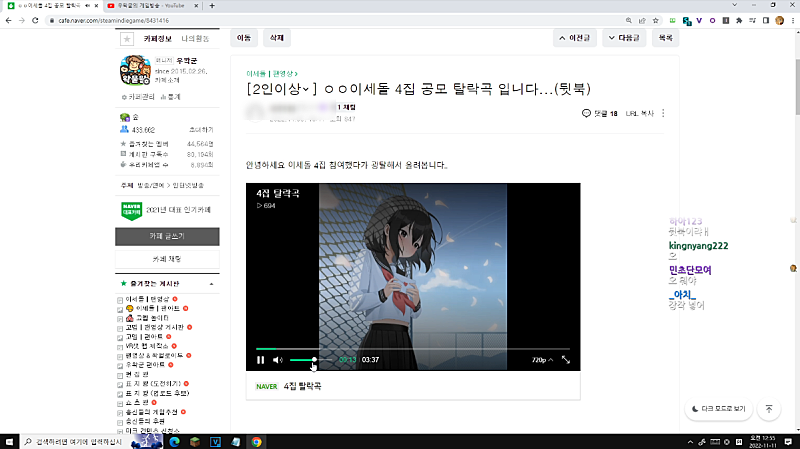Toggle 다크 모드로 보기 dark mode
800x449 pixels.
(x=718, y=409)
